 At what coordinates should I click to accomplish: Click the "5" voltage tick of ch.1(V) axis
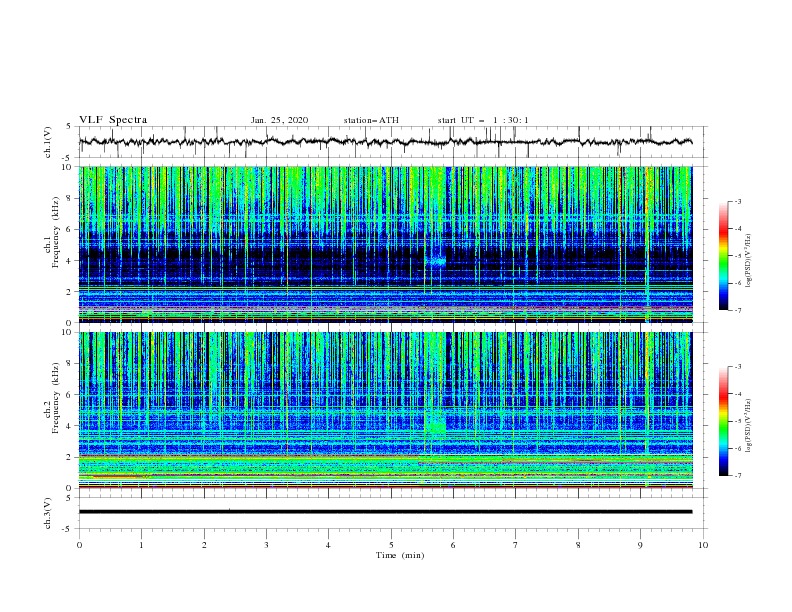tap(70, 126)
